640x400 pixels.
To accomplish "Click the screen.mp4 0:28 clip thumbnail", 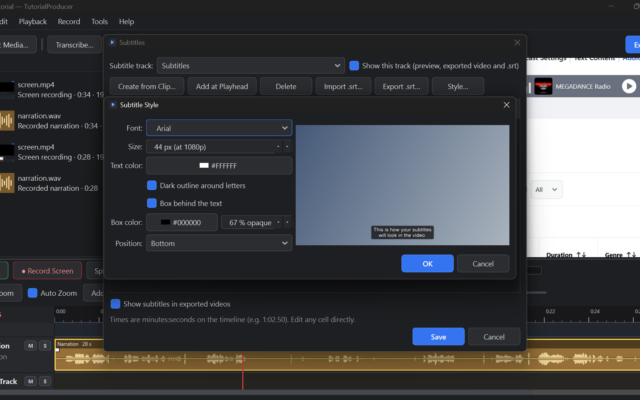I will (7, 152).
